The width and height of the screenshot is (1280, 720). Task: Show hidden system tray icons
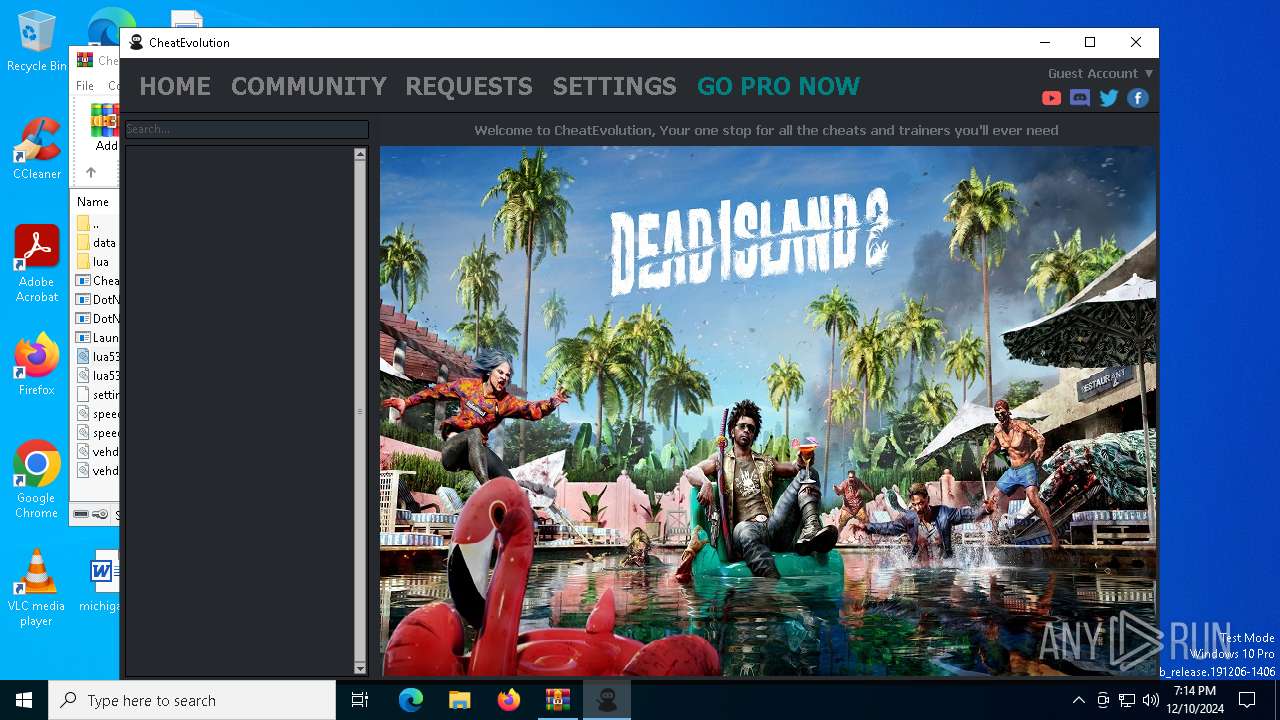click(x=1078, y=700)
